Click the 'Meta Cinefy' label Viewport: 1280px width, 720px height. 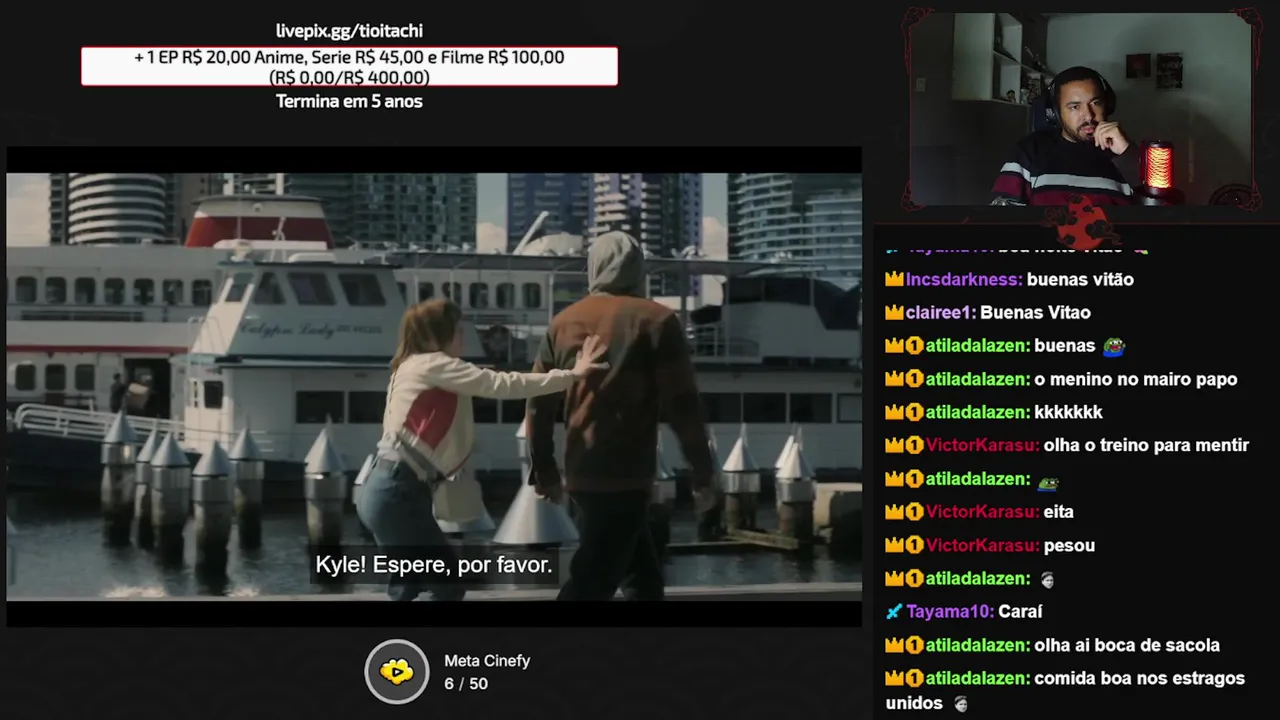pos(487,661)
